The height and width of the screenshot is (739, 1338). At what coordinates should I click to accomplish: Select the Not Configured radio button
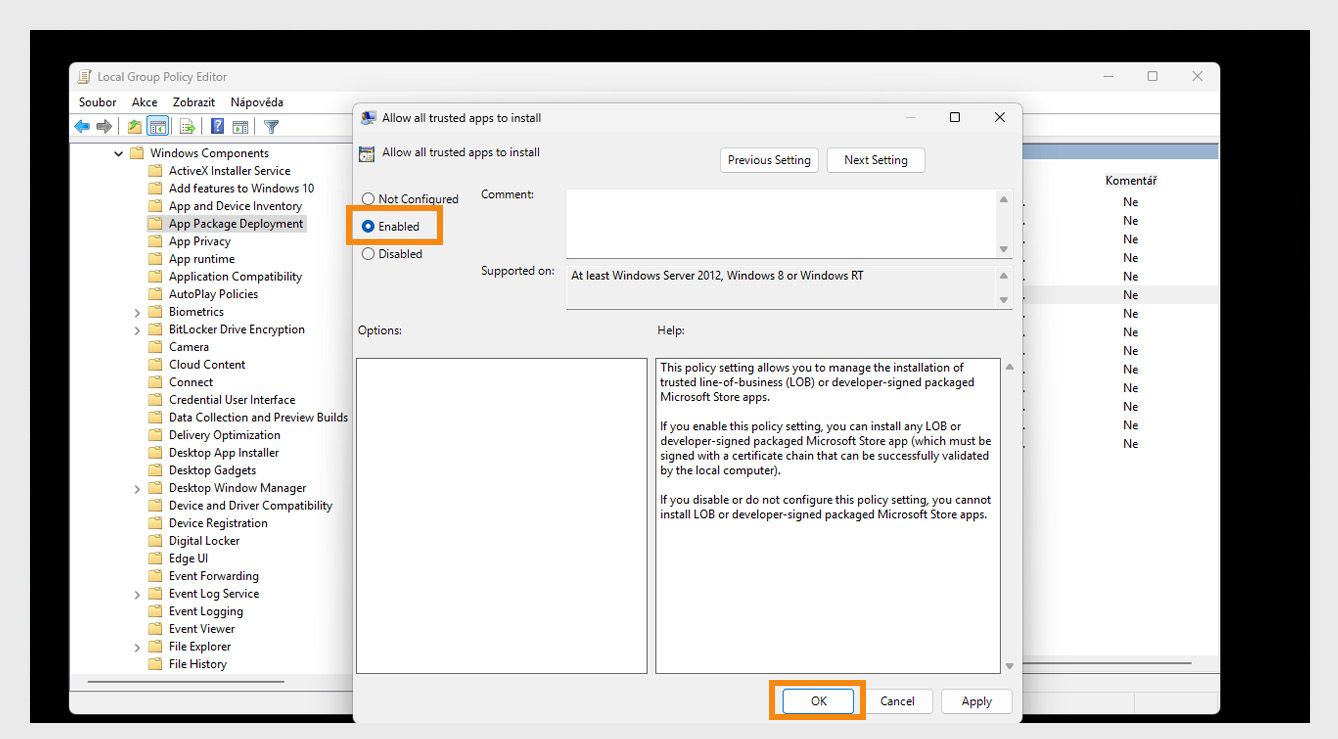click(368, 199)
